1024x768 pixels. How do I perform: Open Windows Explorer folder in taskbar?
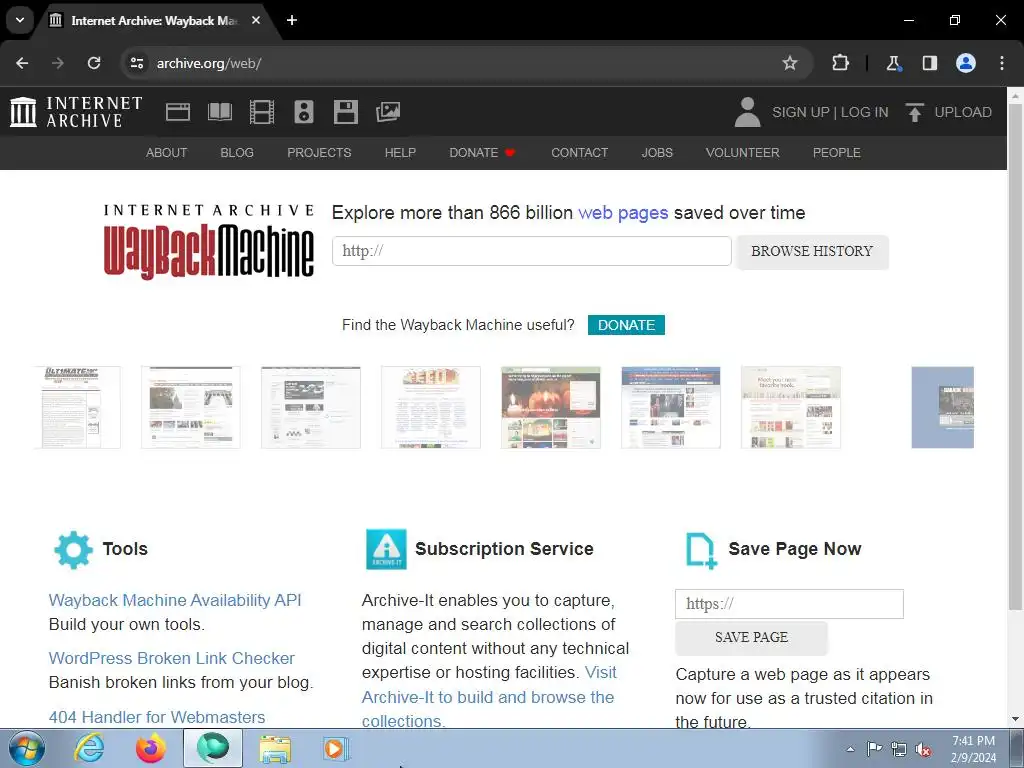[x=275, y=748]
